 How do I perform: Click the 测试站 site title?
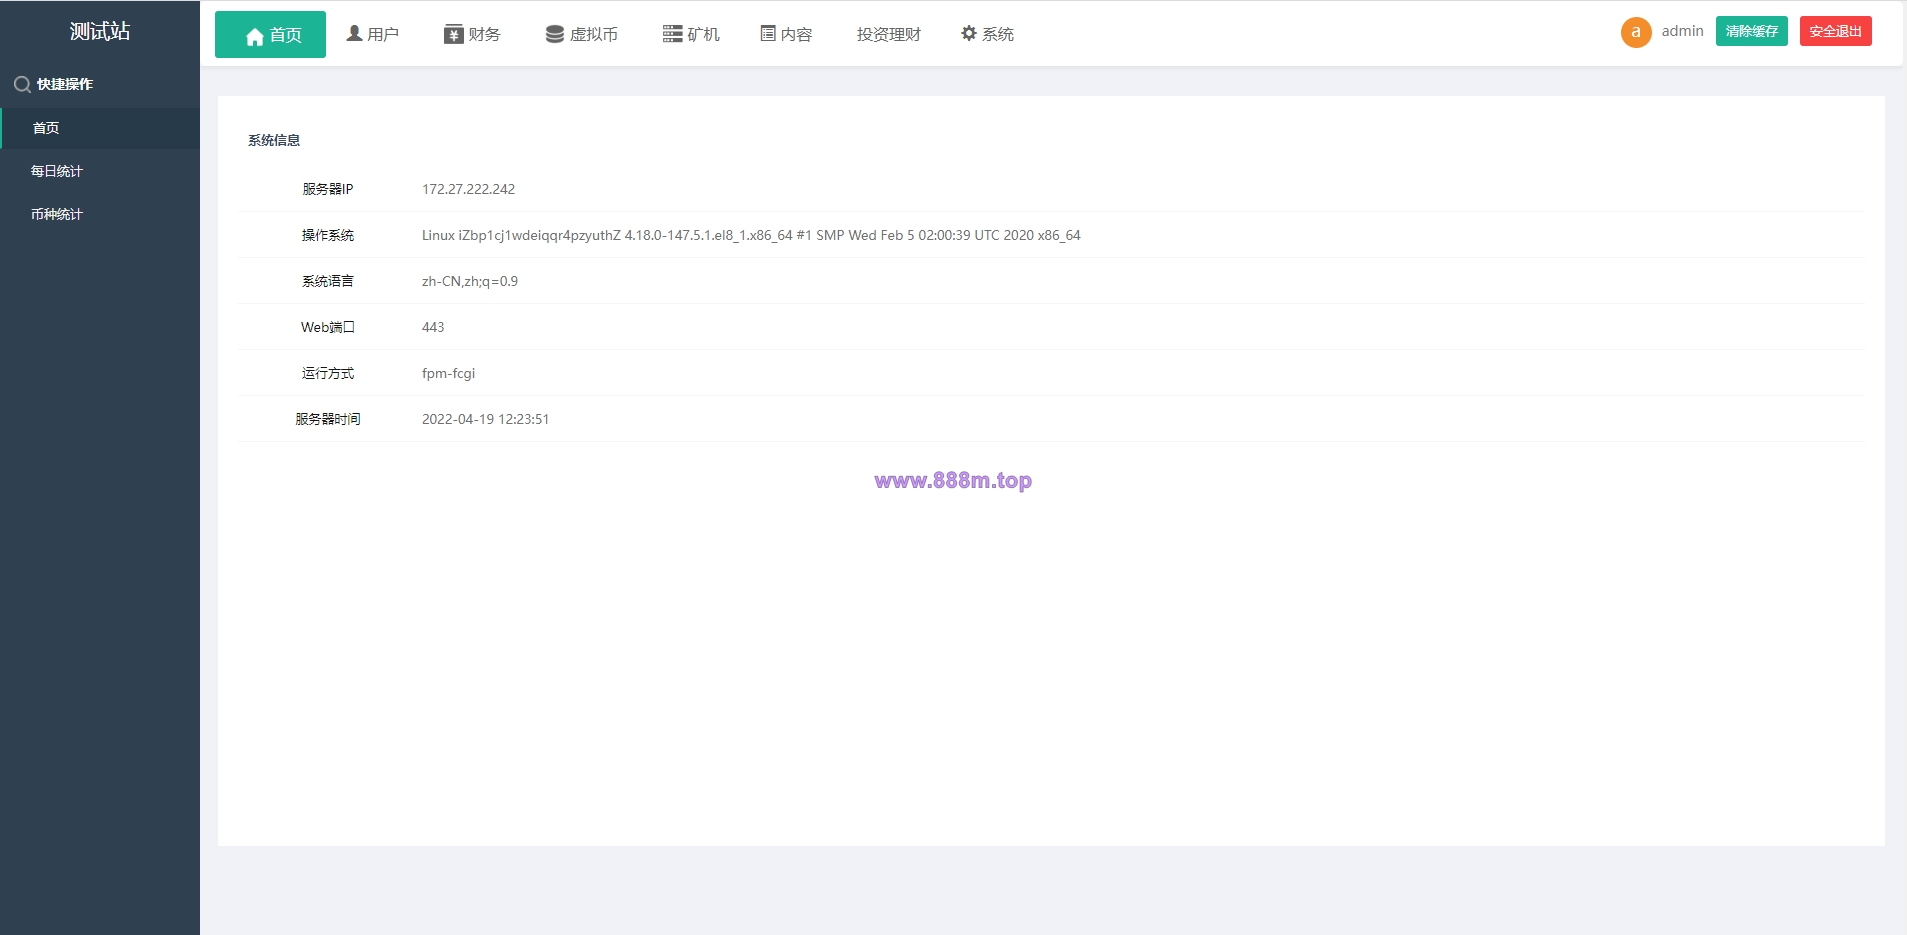pyautogui.click(x=100, y=31)
